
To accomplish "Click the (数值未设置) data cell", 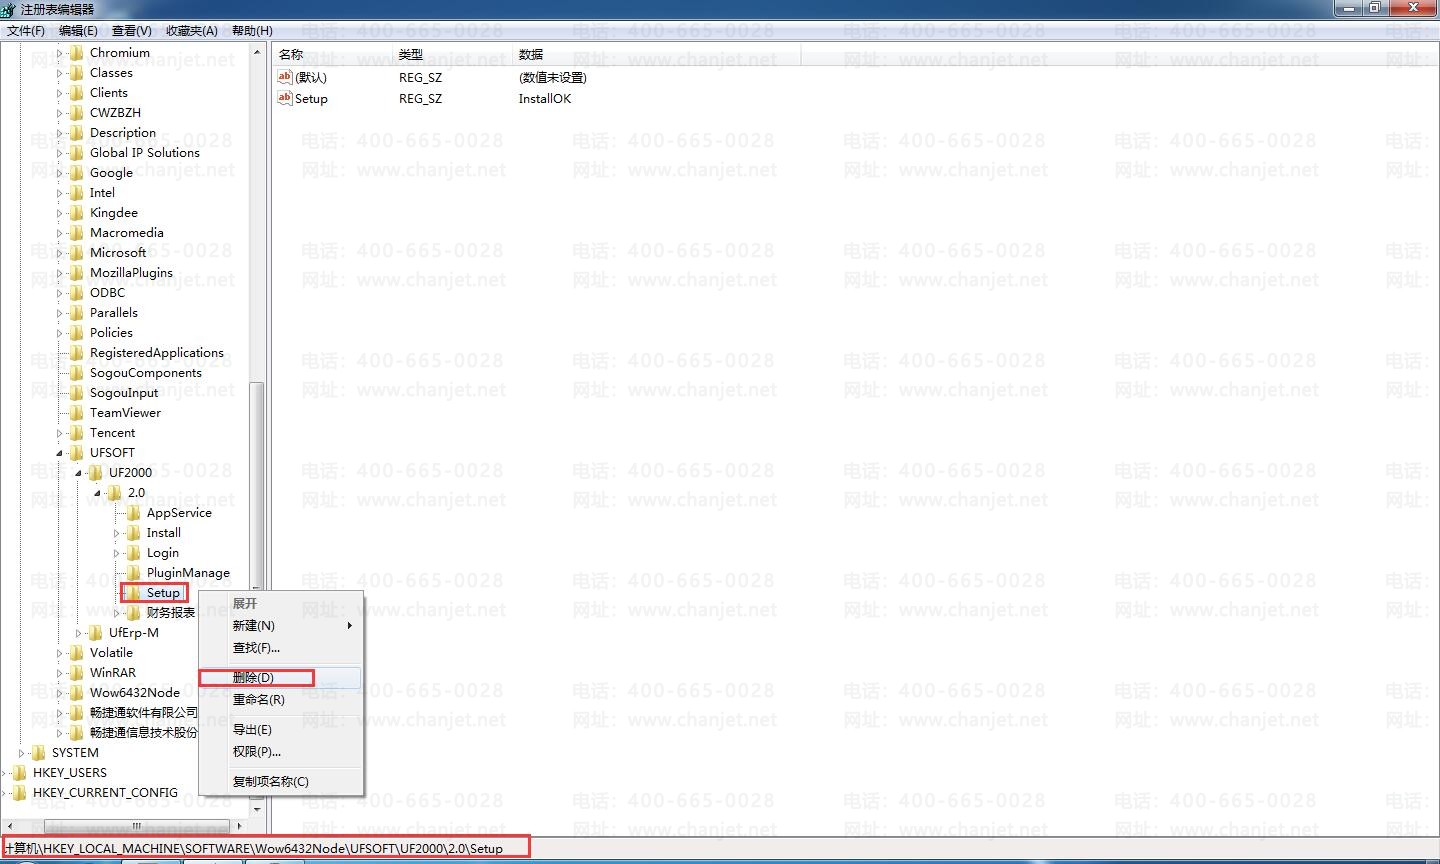I will point(552,77).
